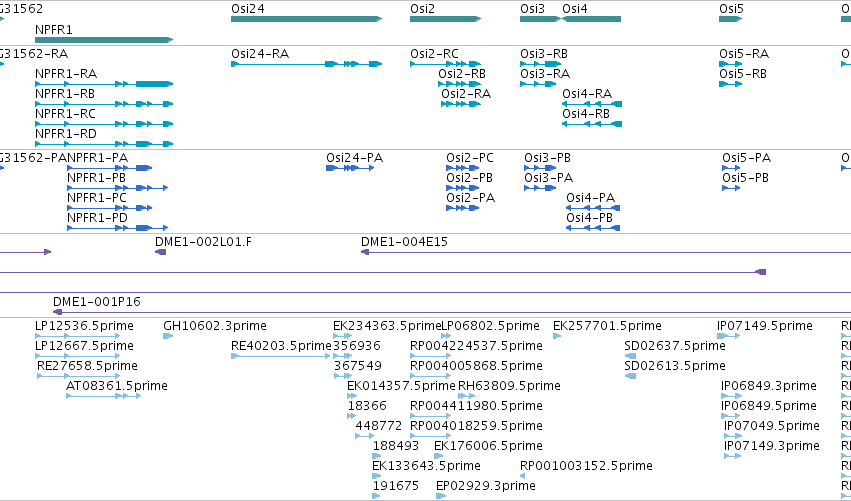Click EST 367549 feature
The width and height of the screenshot is (851, 501).
[342, 376]
